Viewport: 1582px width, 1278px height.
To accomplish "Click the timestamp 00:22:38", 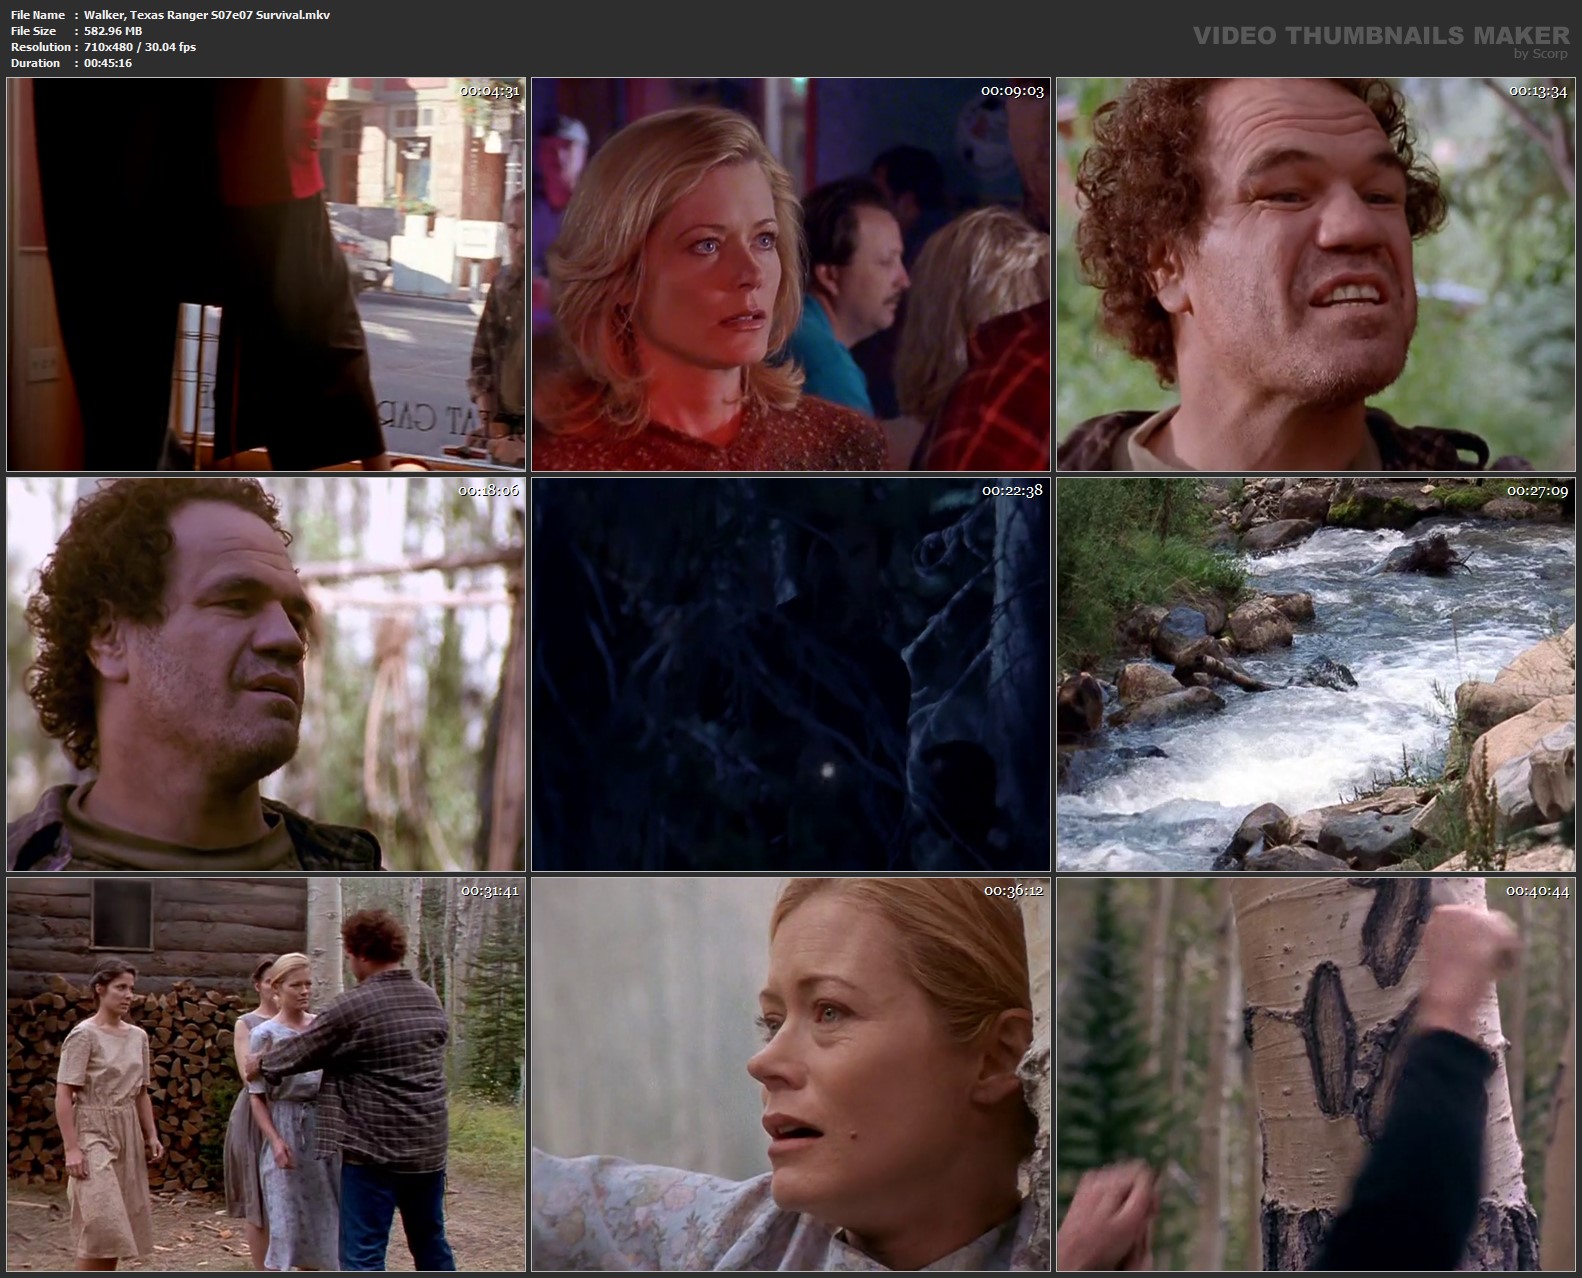I will pyautogui.click(x=1012, y=491).
